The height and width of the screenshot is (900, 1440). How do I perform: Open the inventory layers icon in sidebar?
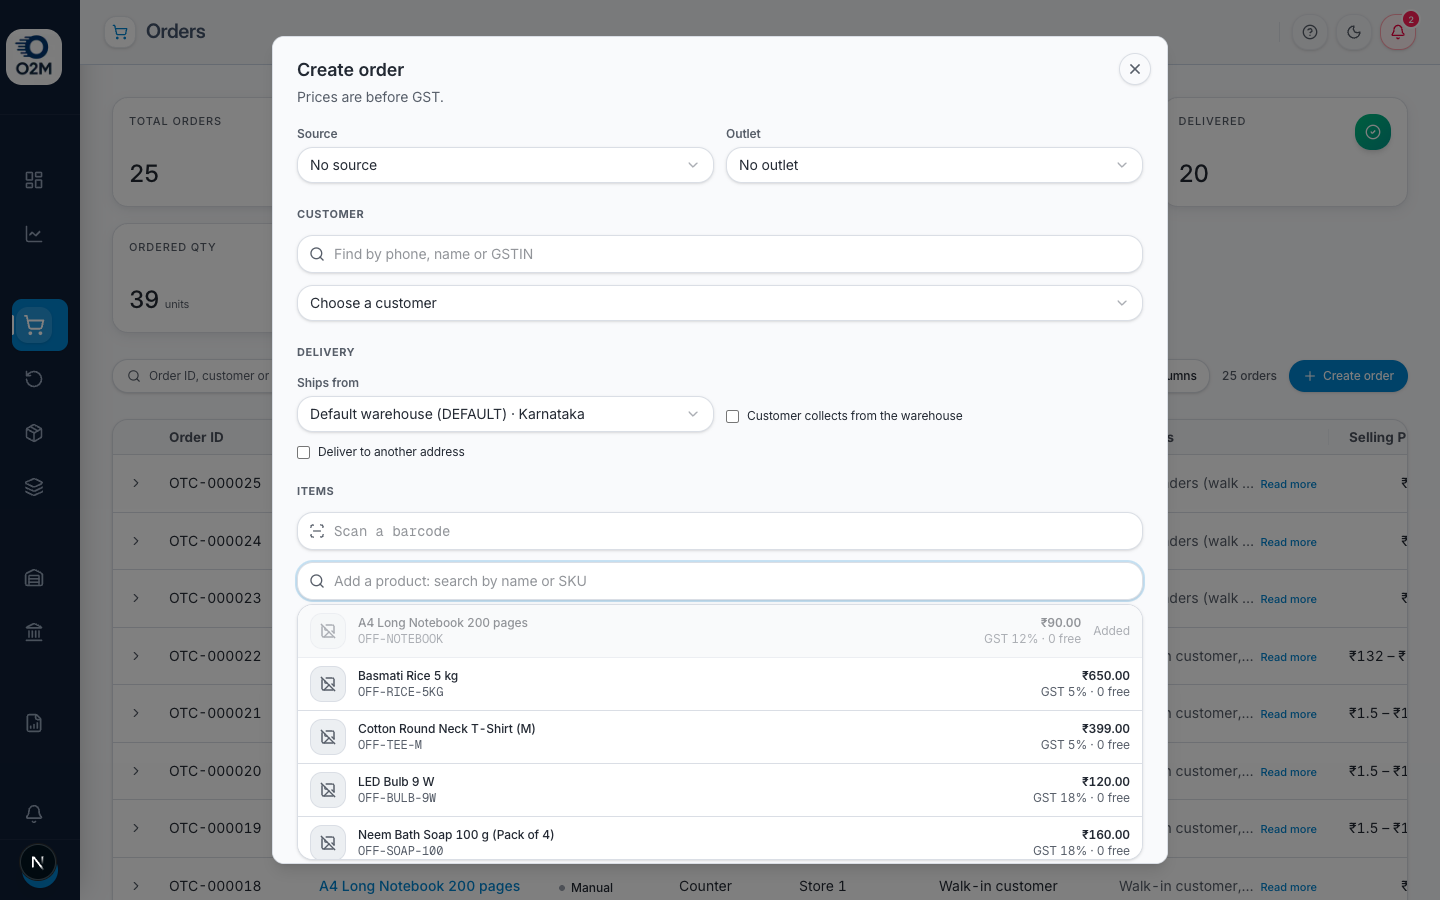pyautogui.click(x=34, y=487)
